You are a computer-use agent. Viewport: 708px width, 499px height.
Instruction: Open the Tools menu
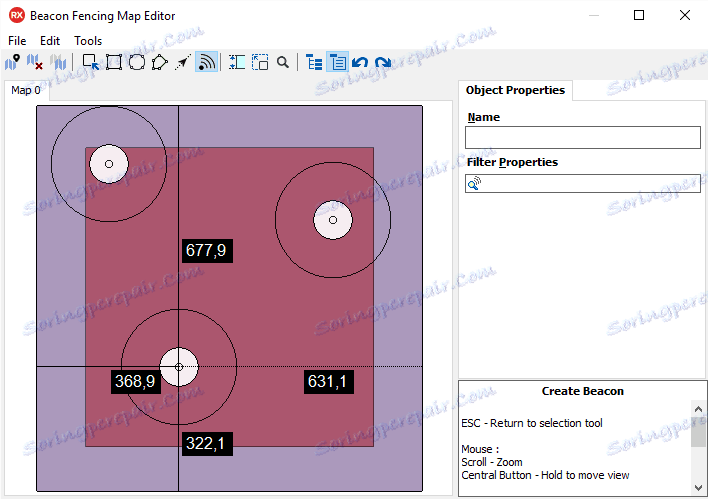coord(88,41)
